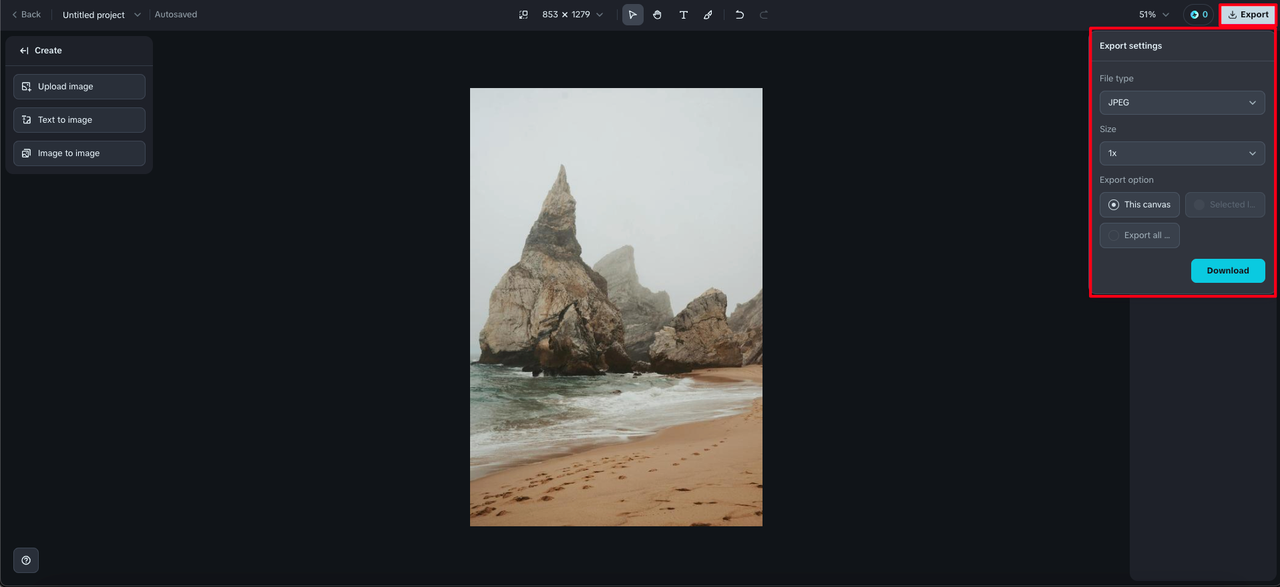The height and width of the screenshot is (587, 1280).
Task: Select the This canvas export option
Action: [x=1139, y=205]
